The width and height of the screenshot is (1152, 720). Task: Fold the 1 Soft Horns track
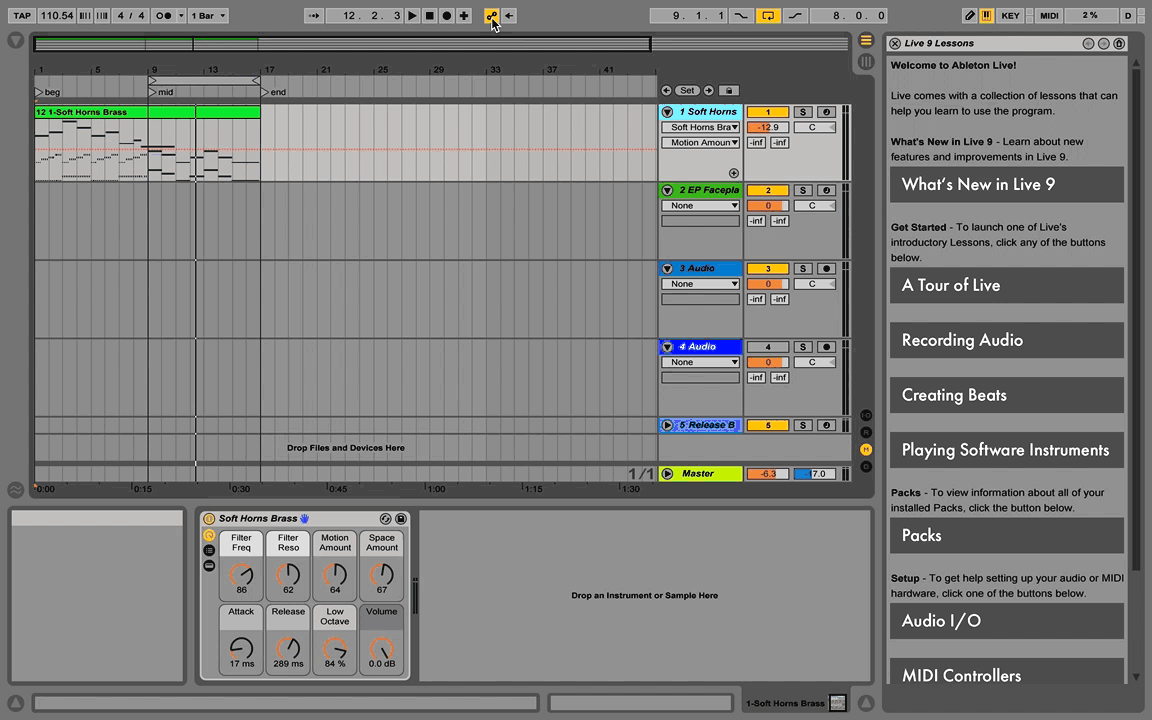[x=667, y=112]
